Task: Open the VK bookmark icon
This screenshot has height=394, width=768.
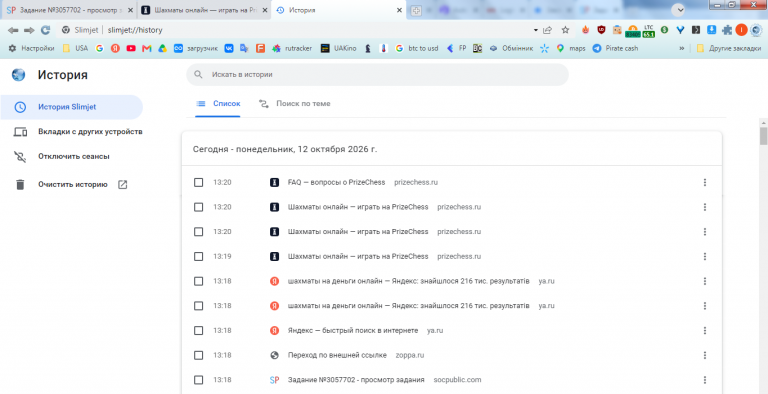Action: pos(229,49)
